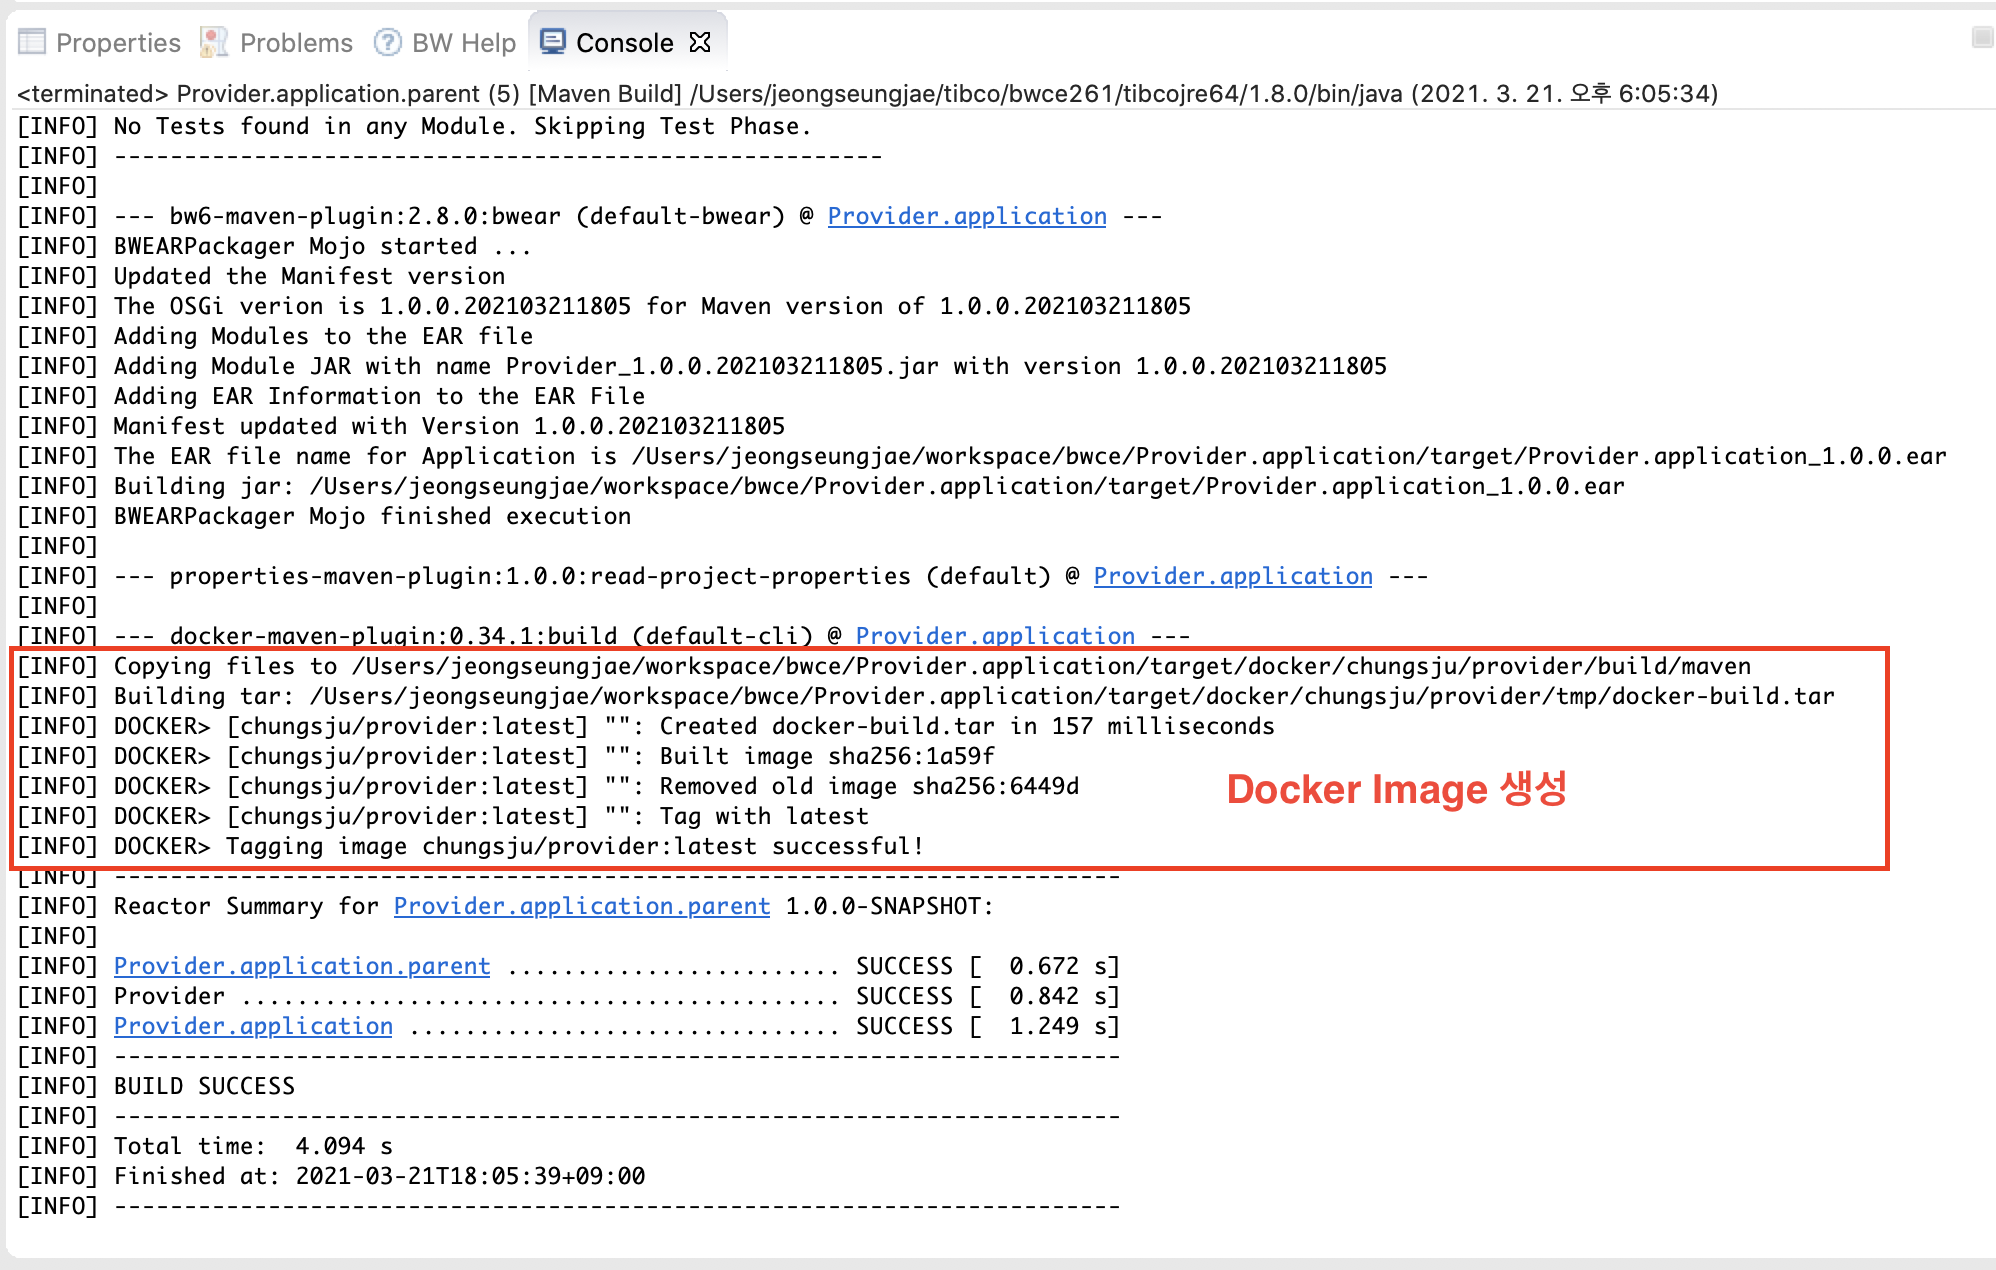This screenshot has width=1996, height=1270.
Task: Click 'Copying files to' log line
Action: [x=884, y=666]
